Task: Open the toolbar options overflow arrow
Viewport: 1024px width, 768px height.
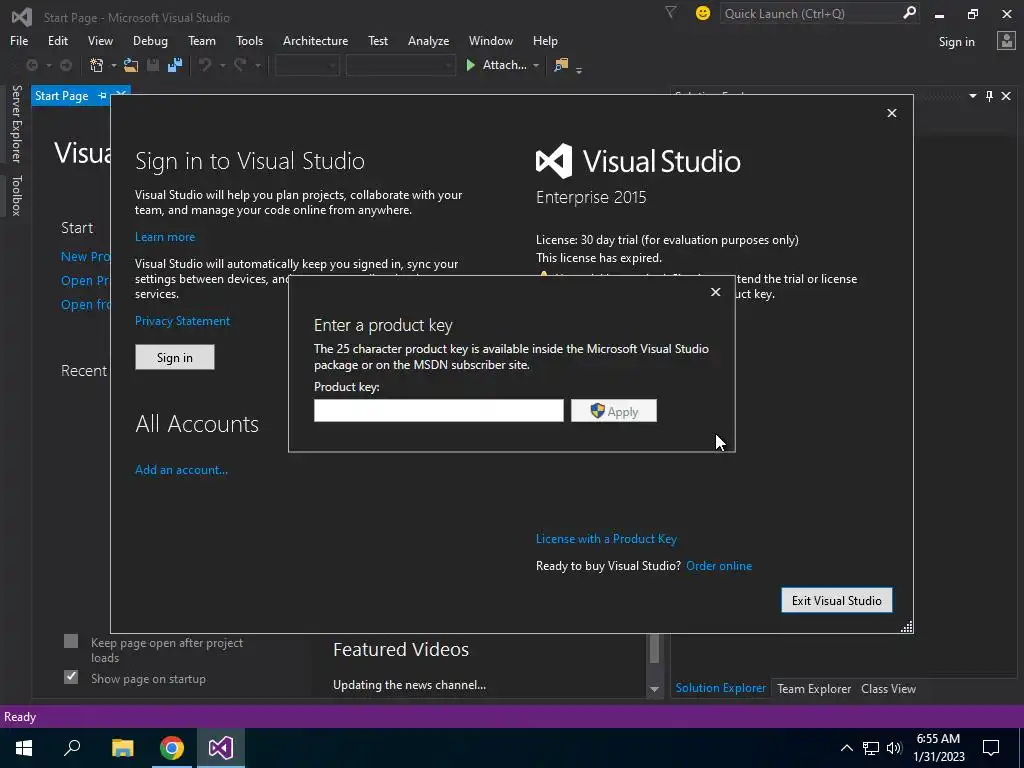Action: click(x=579, y=69)
